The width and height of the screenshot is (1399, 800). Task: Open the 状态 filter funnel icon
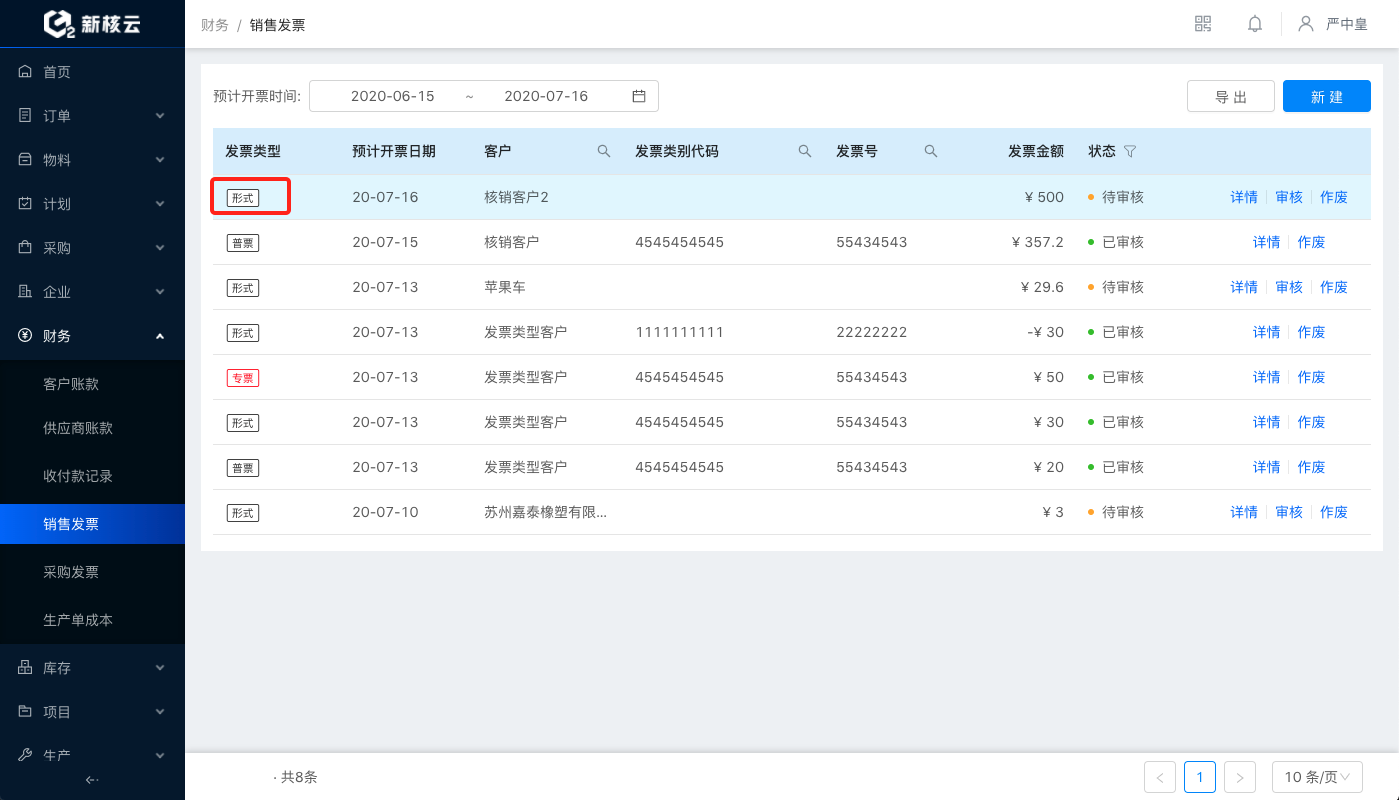pos(1130,151)
